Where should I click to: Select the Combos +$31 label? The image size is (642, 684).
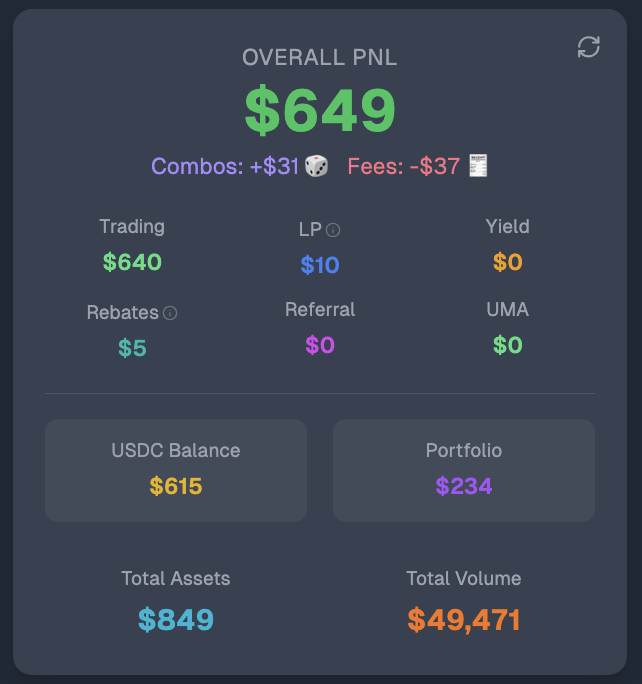coord(225,166)
